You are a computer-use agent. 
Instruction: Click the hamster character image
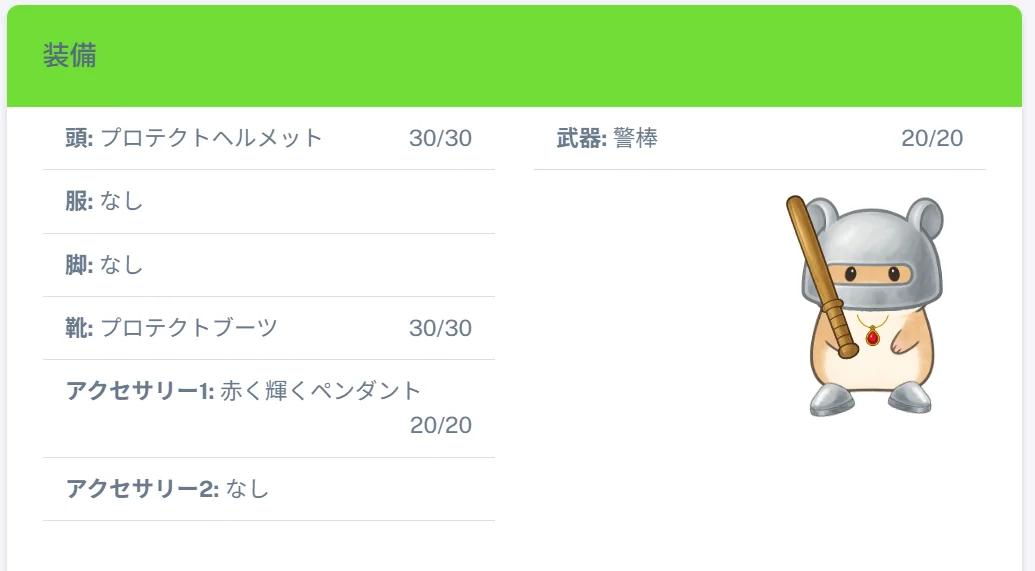(x=865, y=306)
